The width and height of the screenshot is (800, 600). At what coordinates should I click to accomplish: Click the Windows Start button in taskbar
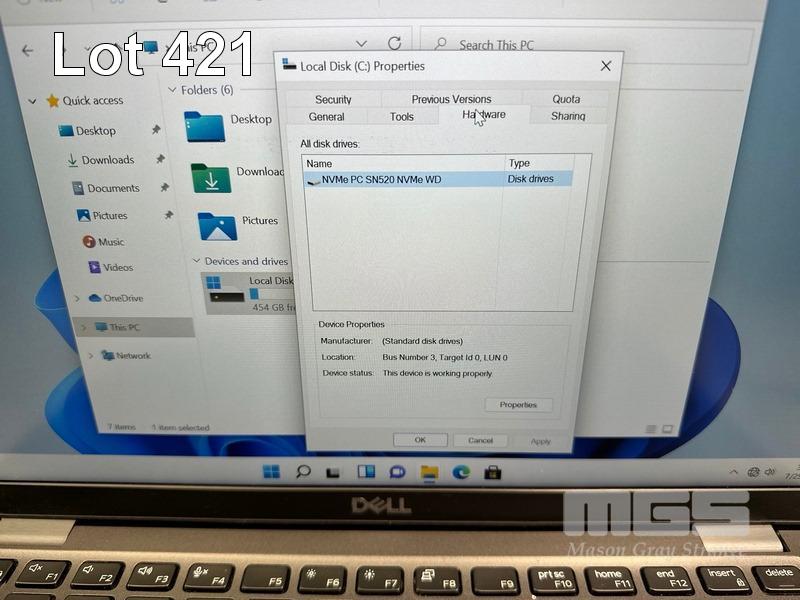tap(271, 472)
